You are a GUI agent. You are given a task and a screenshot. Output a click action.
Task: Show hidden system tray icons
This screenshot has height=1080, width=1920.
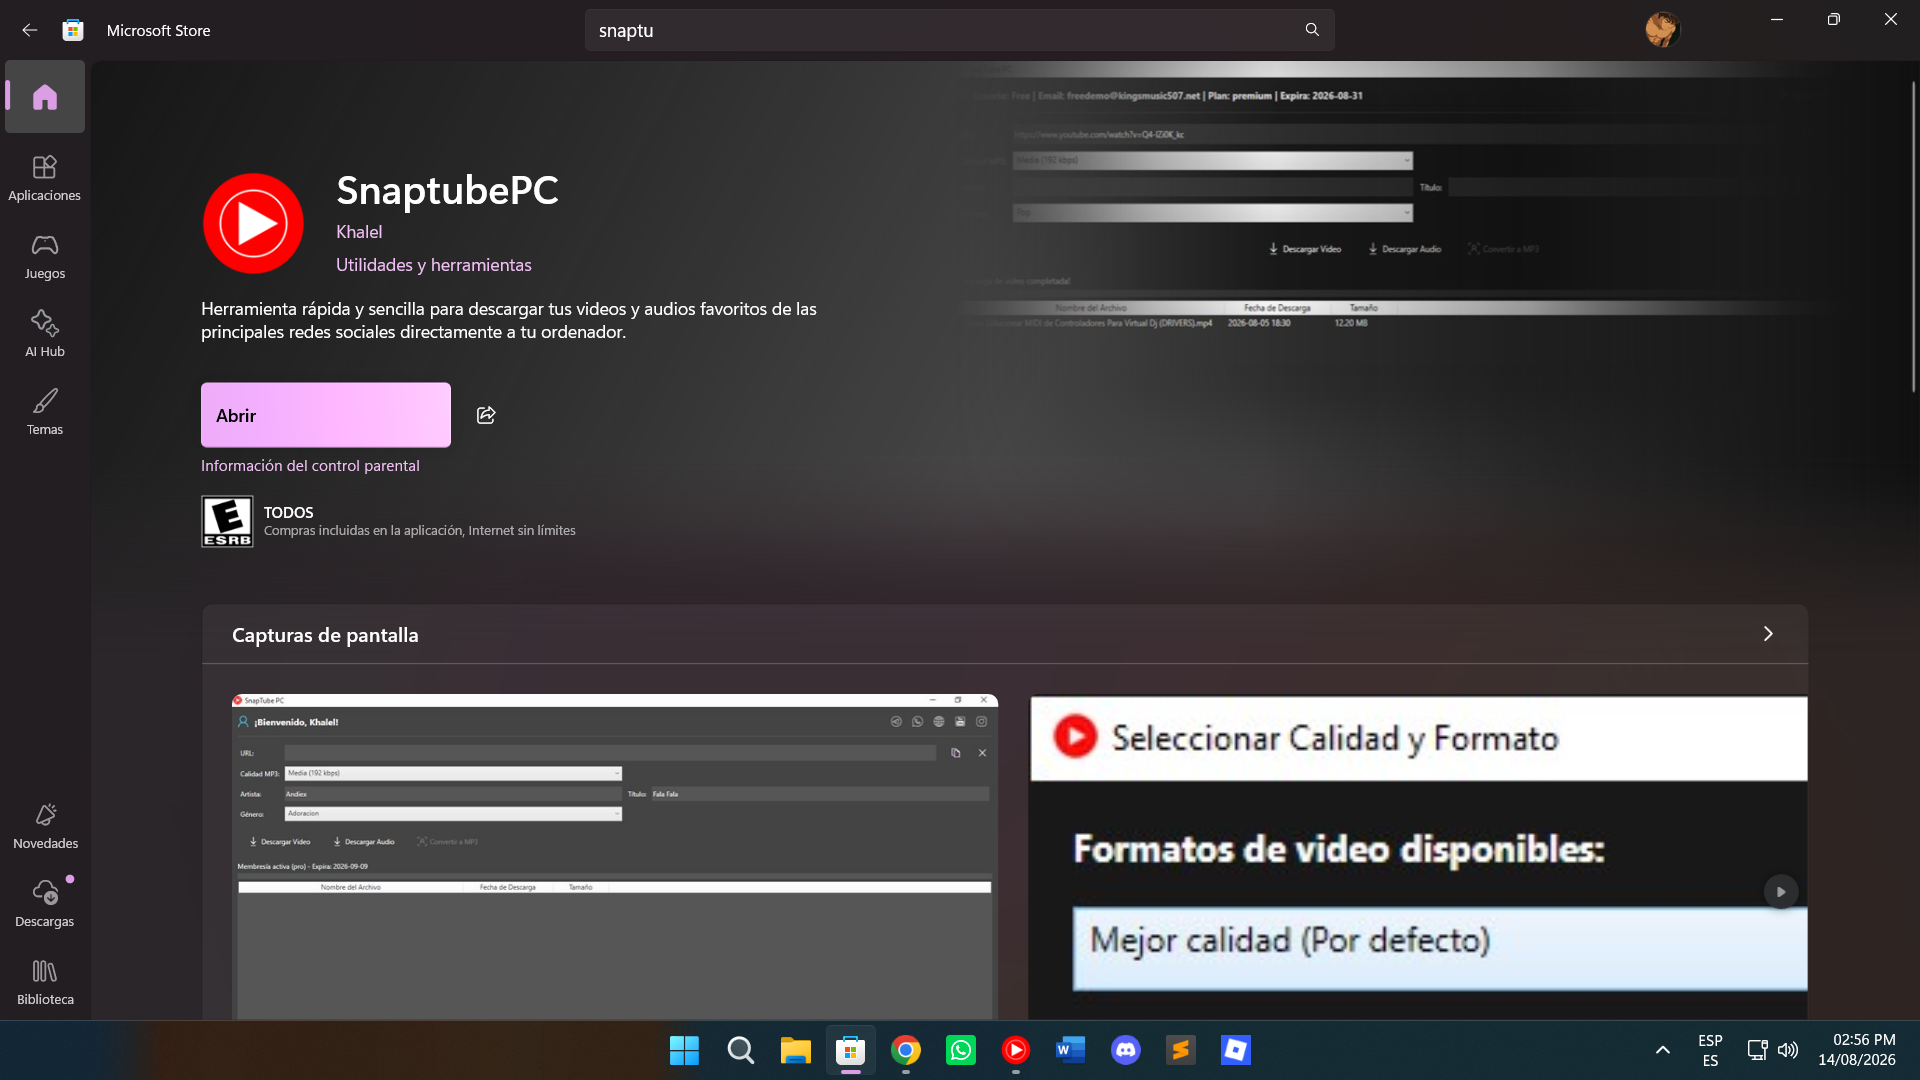coord(1662,1050)
